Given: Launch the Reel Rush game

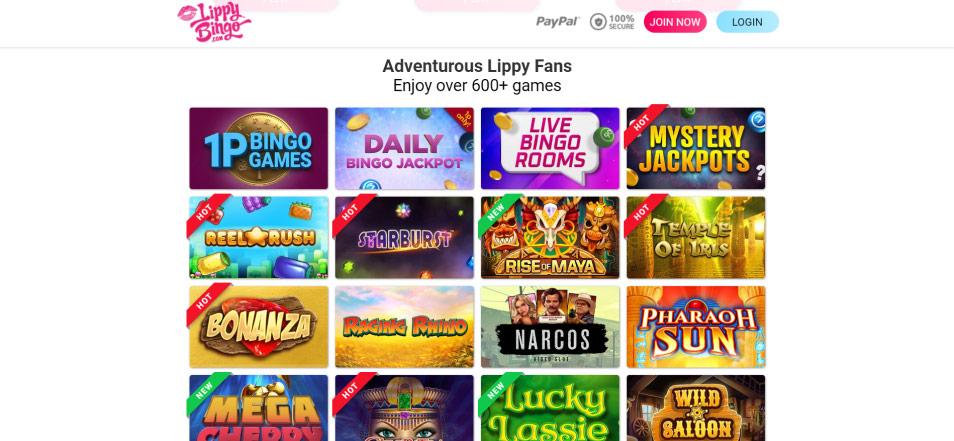Looking at the screenshot, I should pyautogui.click(x=259, y=237).
